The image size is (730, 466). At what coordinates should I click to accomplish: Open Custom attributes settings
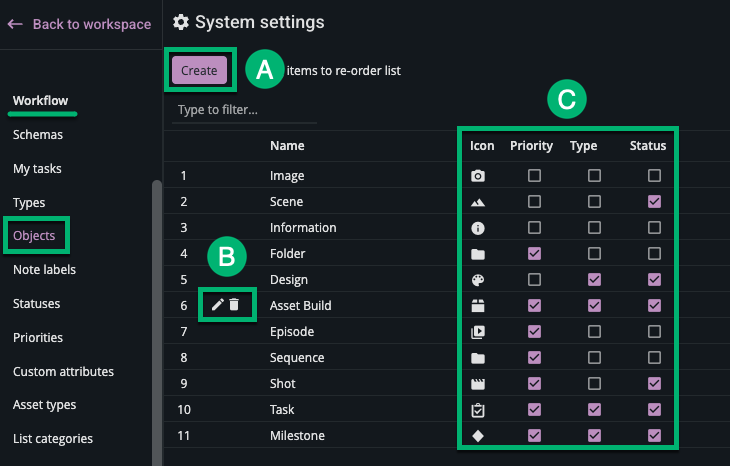(x=63, y=371)
